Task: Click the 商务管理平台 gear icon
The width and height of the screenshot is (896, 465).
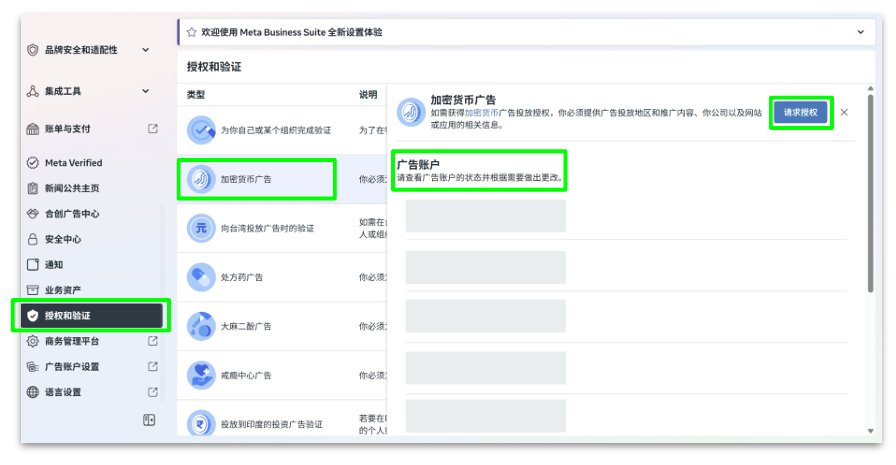Action: (33, 341)
